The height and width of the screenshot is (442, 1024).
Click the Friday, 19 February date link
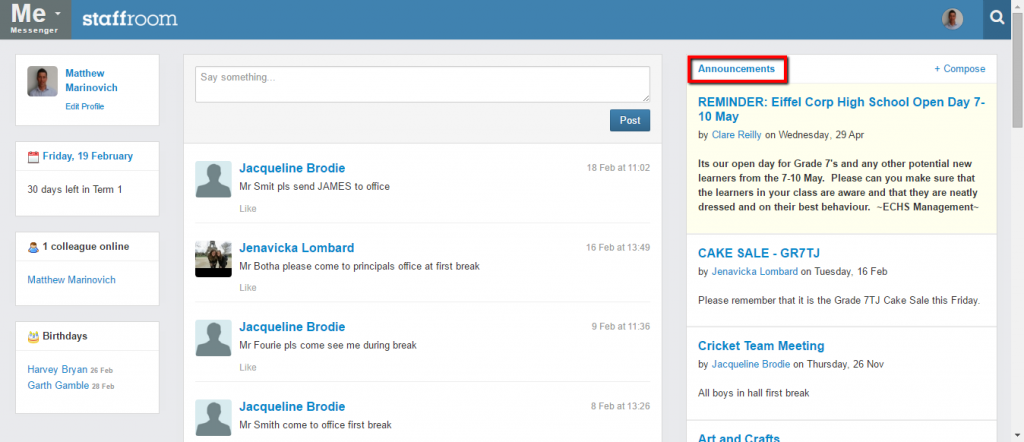tap(88, 156)
